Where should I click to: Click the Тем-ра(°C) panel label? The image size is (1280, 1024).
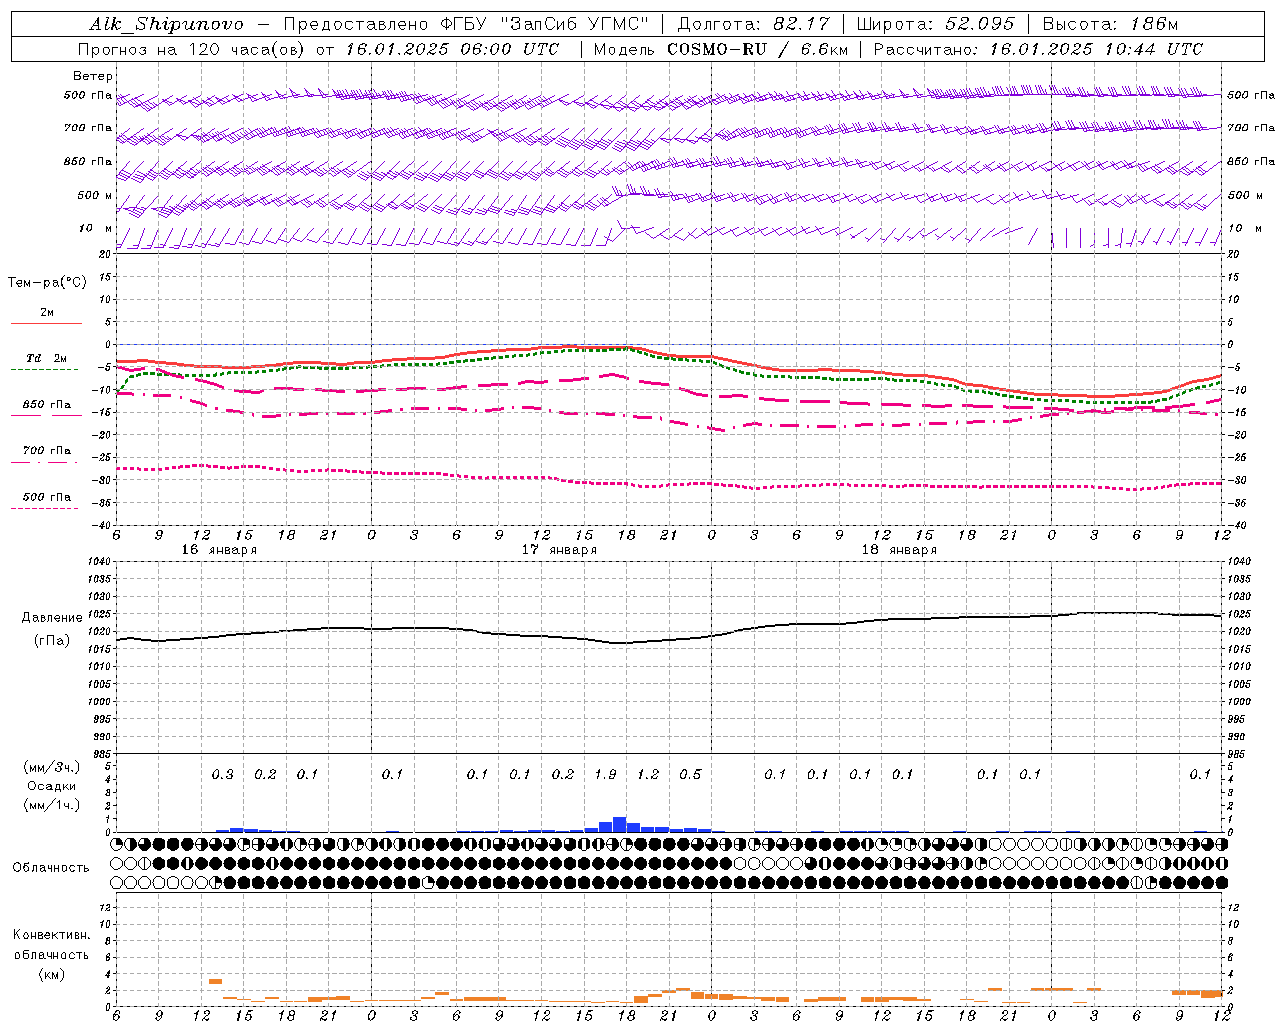click(x=47, y=283)
